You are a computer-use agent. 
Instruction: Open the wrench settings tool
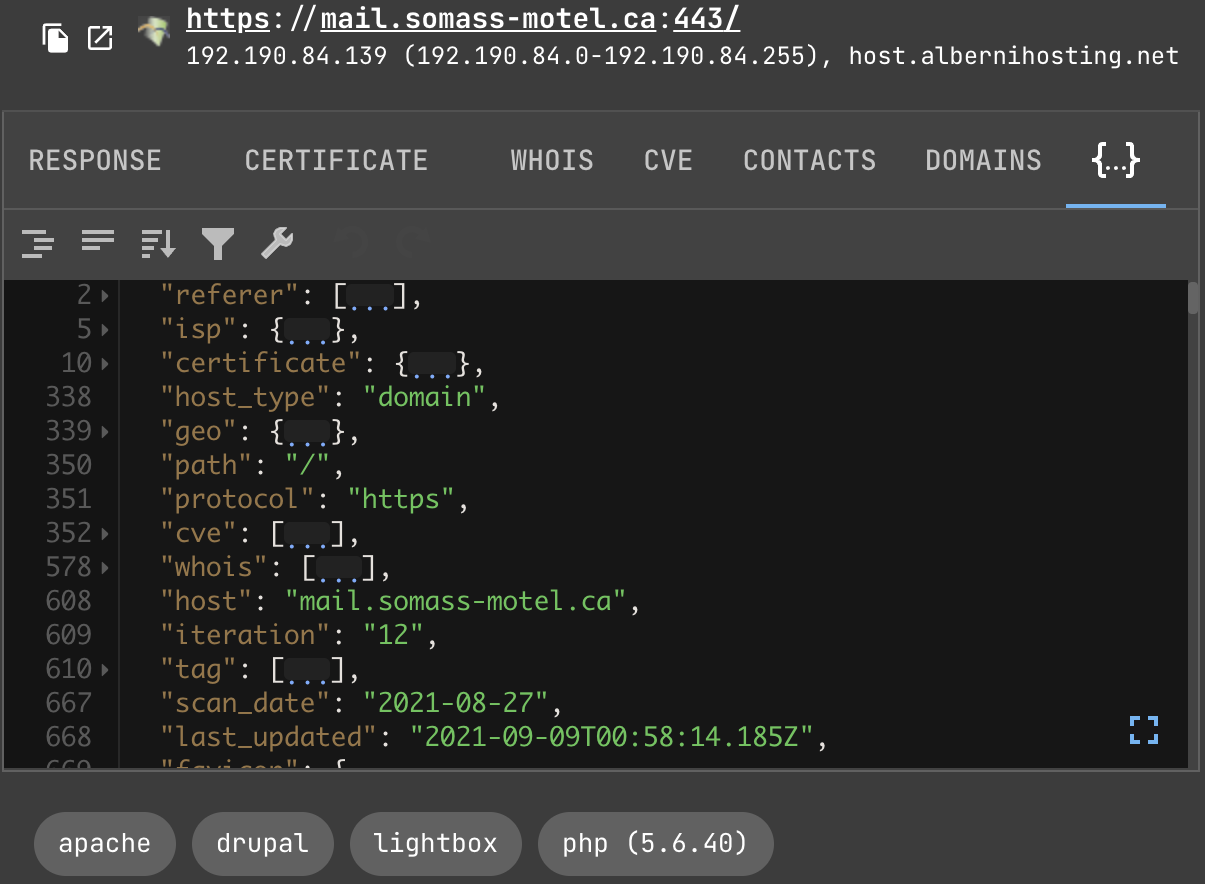click(x=277, y=243)
